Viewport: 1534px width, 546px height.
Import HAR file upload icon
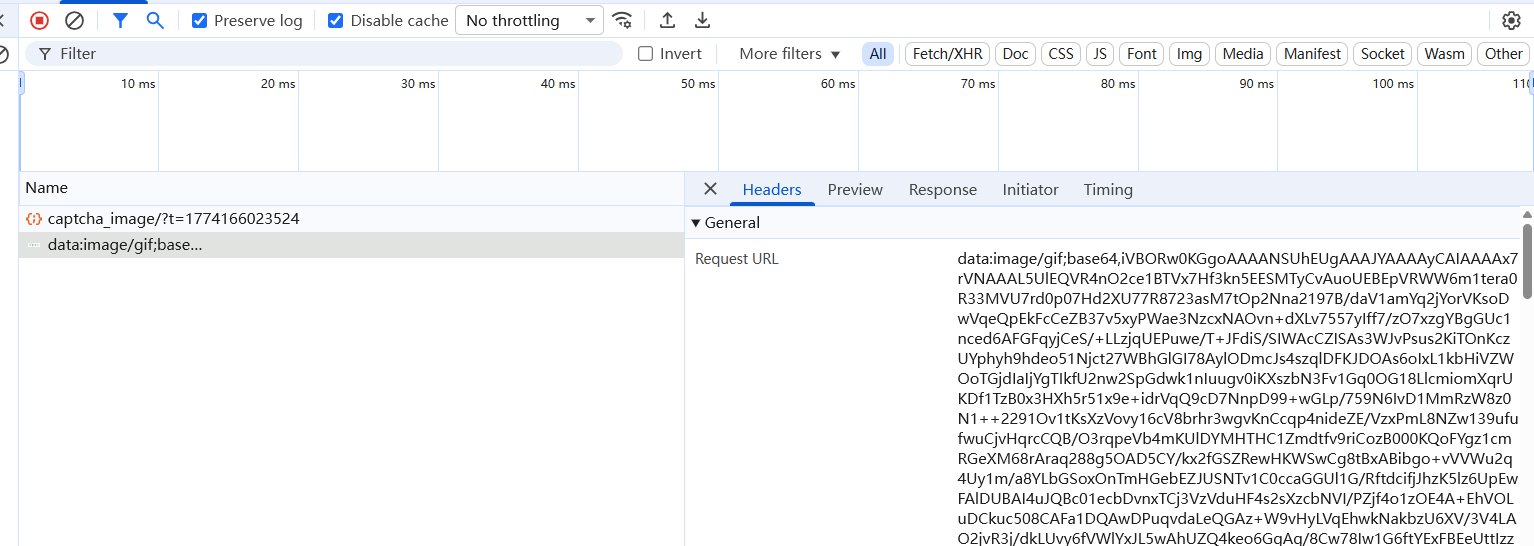[x=667, y=20]
